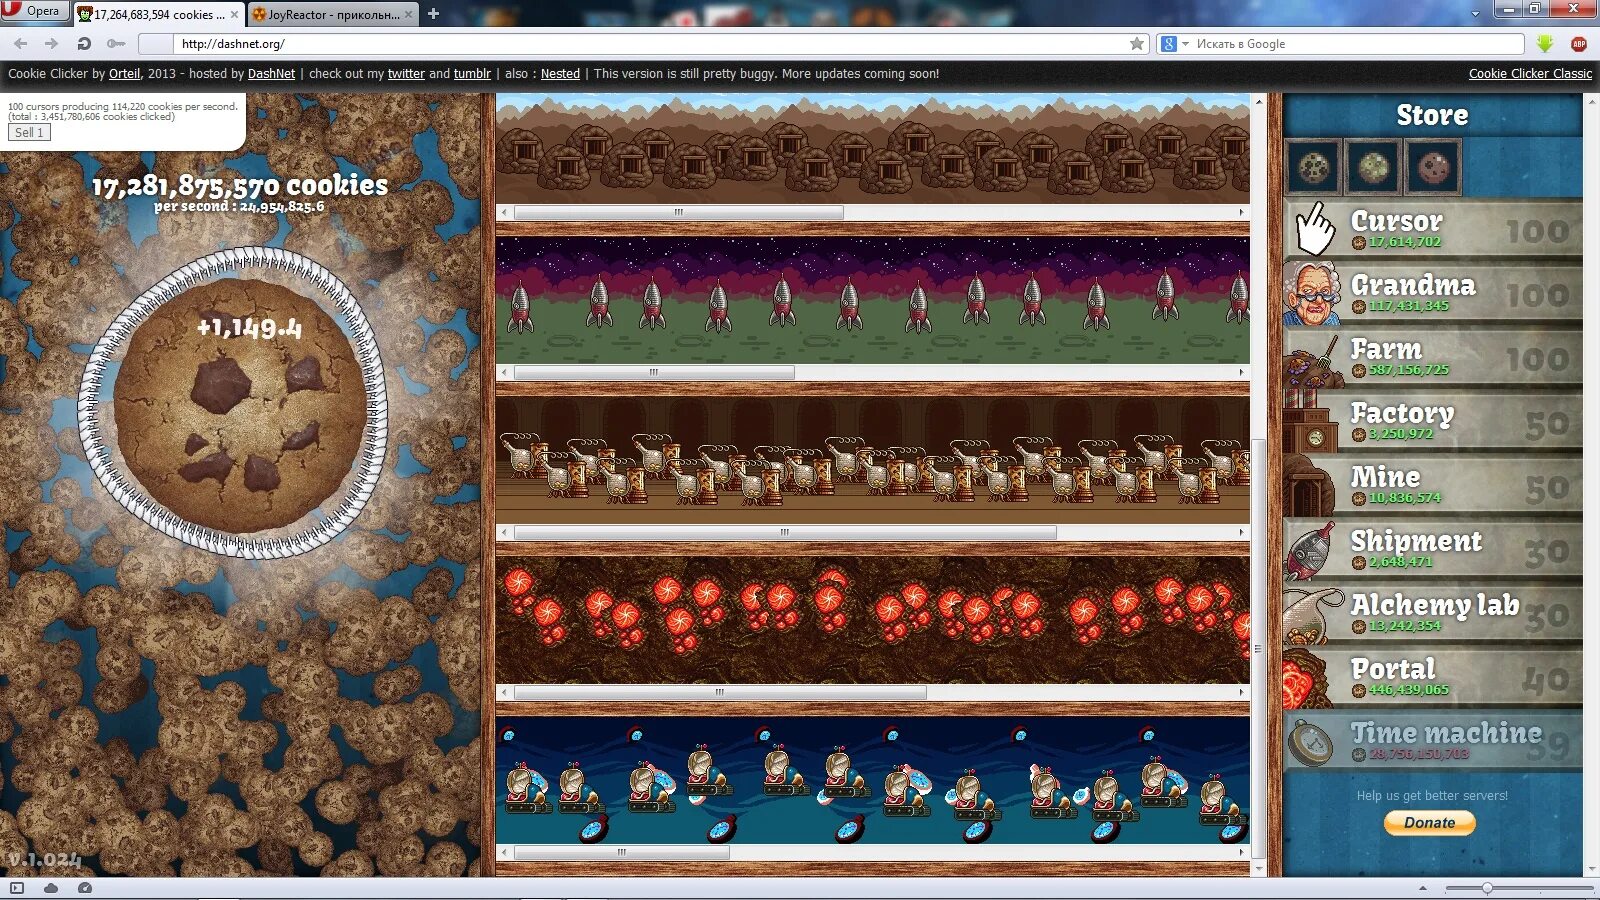
Task: Open Cookie Clicker Classic link
Action: [1530, 74]
